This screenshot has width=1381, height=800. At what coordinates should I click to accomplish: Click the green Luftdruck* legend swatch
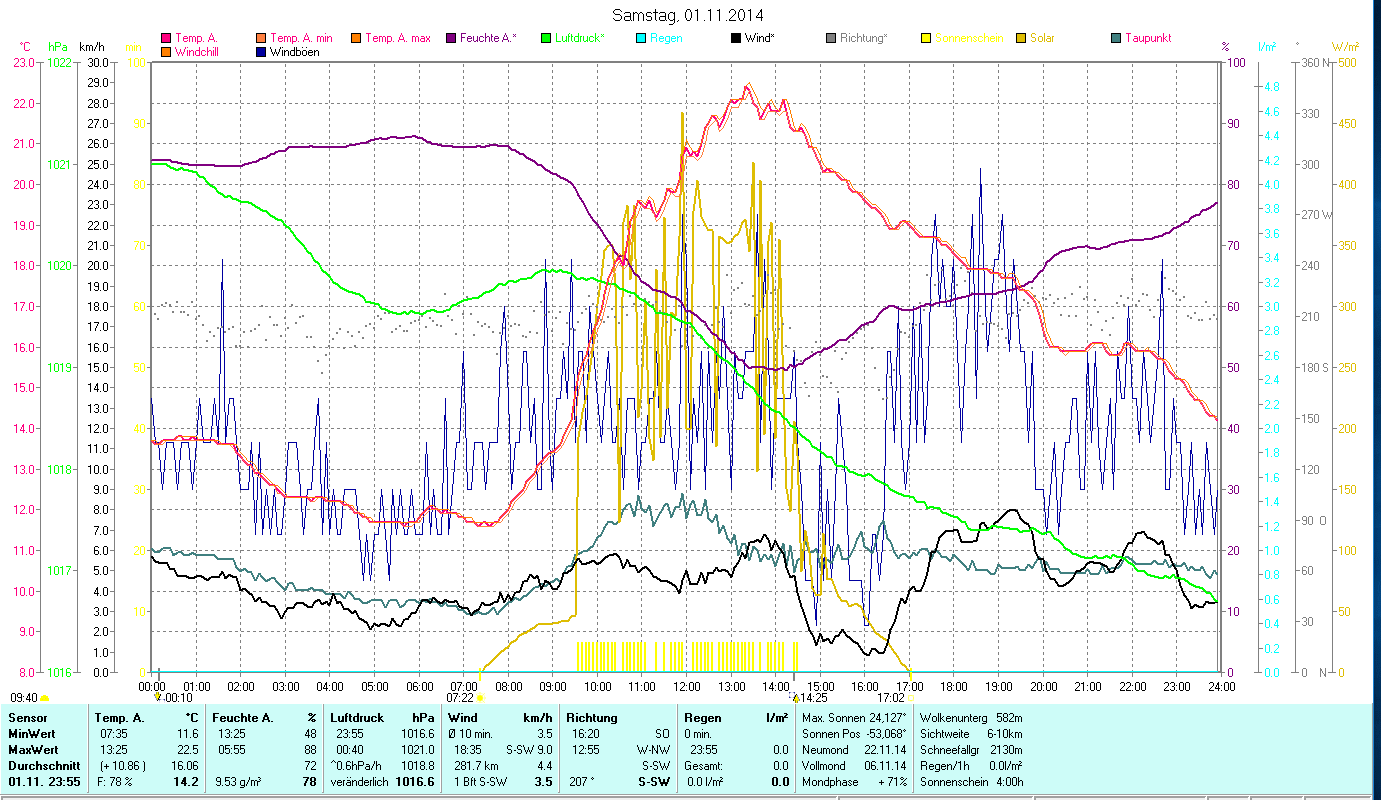click(x=545, y=39)
